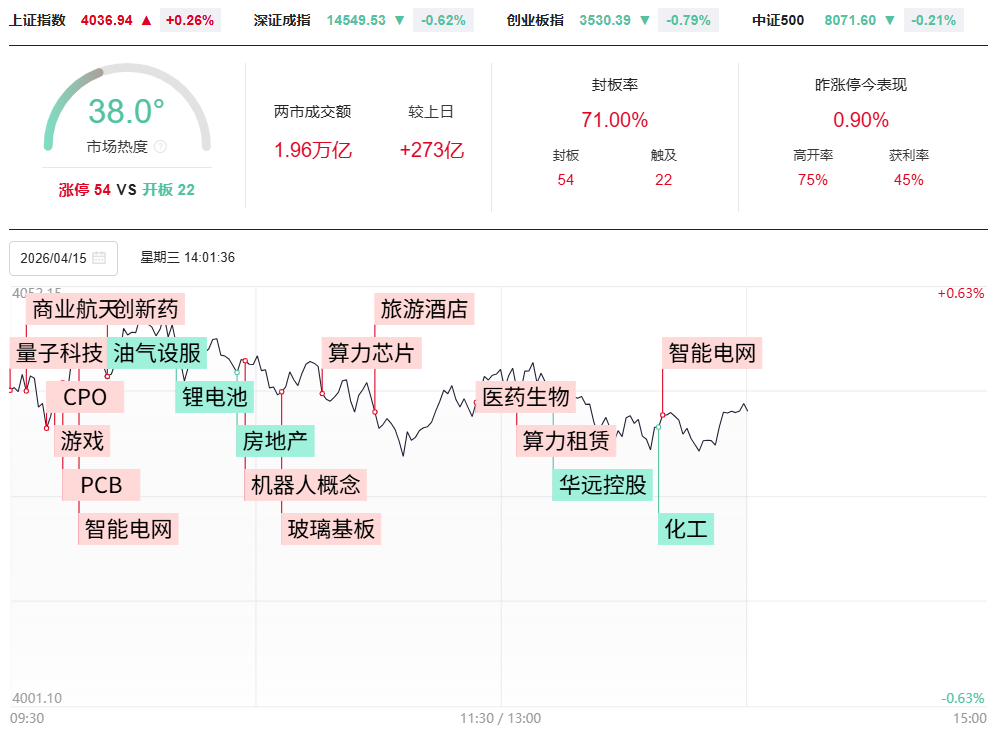The image size is (998, 739).
Task: Select the green 华远控股 marker
Action: coord(603,485)
